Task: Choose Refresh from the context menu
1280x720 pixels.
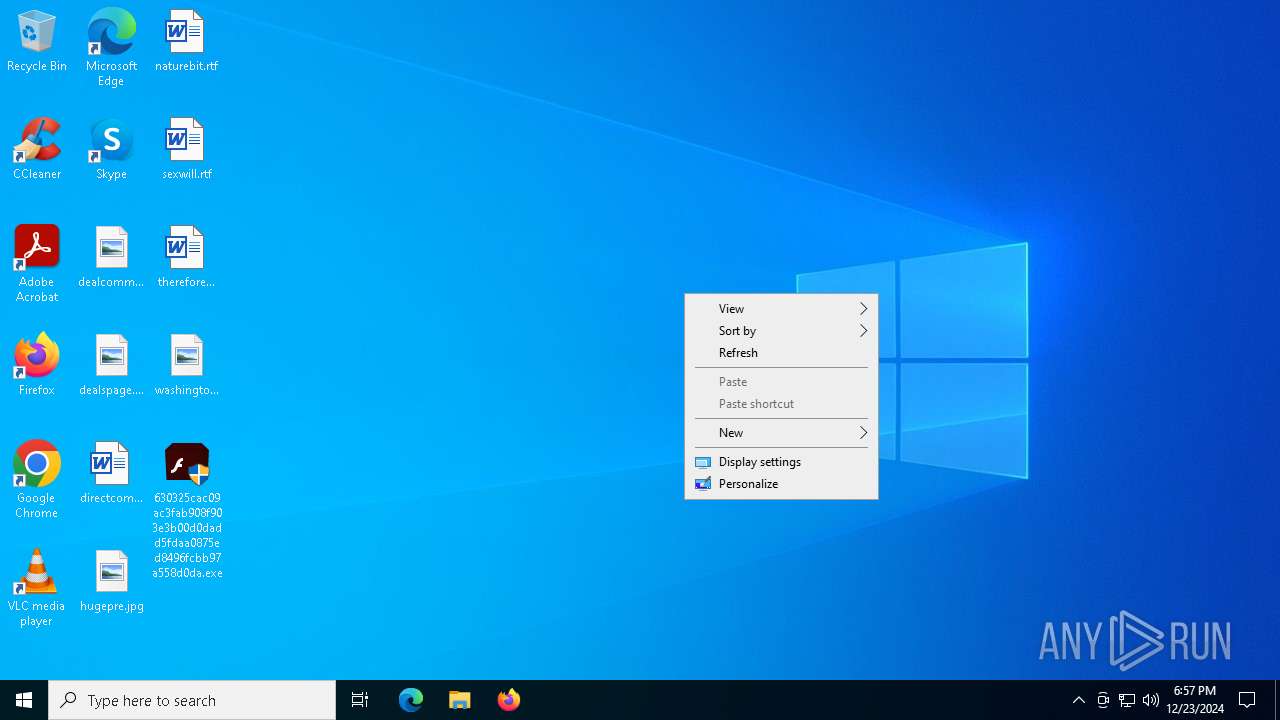Action: (781, 353)
